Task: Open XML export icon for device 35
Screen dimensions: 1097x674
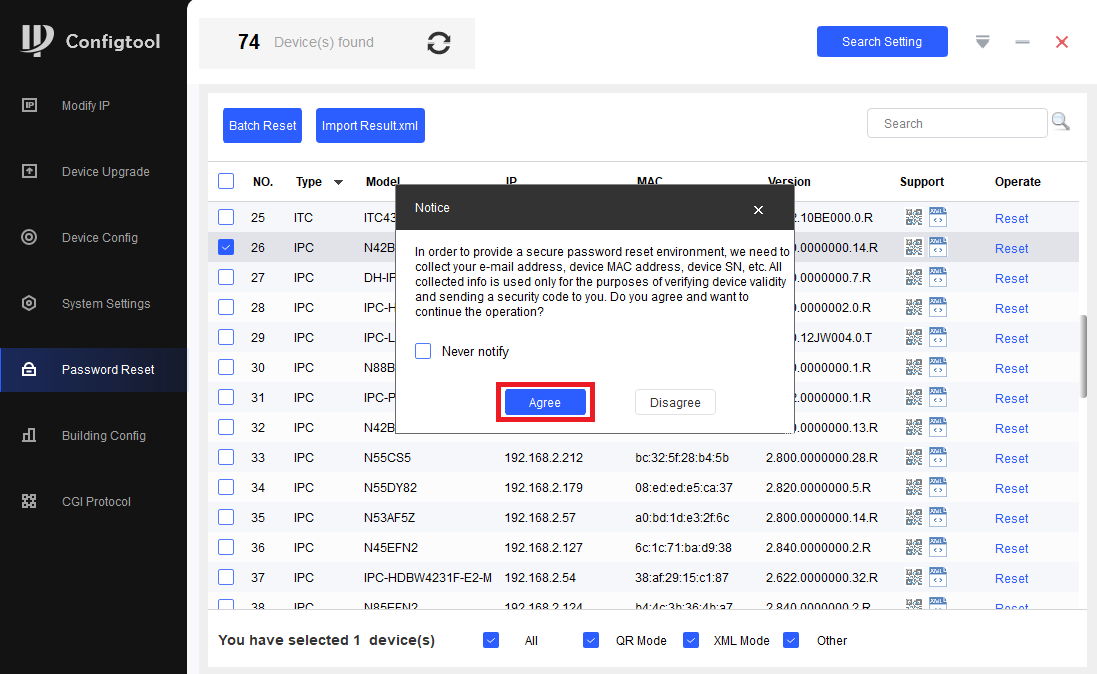Action: coord(937,517)
